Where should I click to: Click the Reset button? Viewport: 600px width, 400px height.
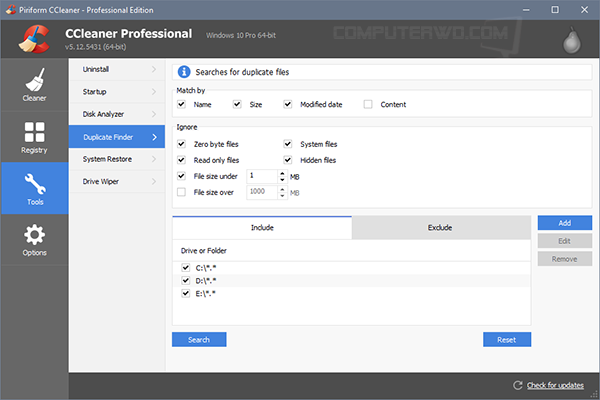[507, 340]
